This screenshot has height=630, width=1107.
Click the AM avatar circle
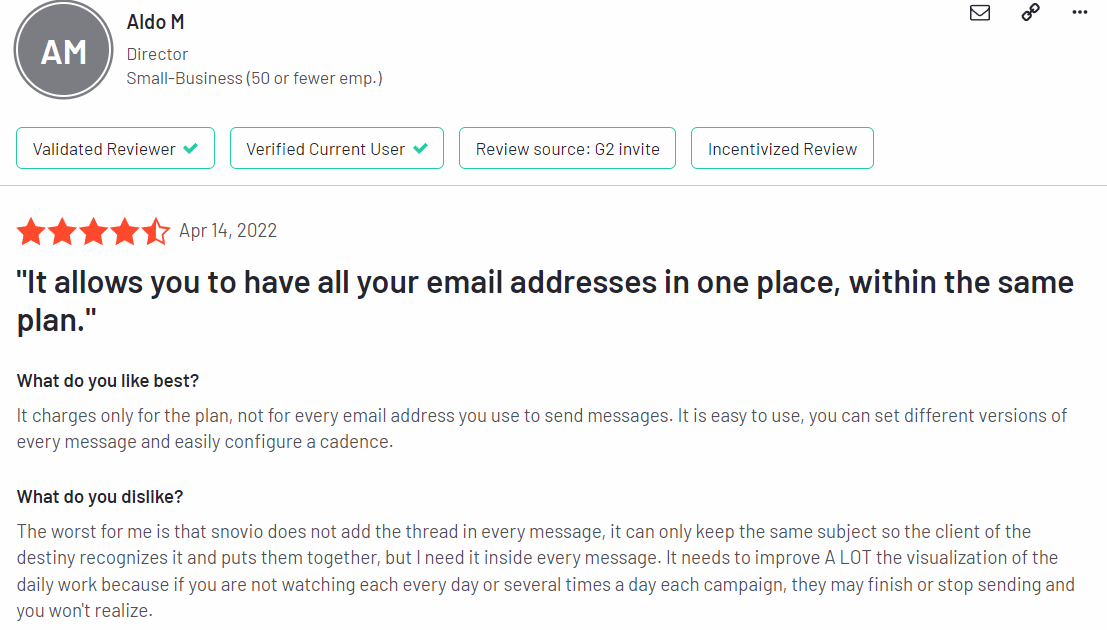(x=64, y=50)
